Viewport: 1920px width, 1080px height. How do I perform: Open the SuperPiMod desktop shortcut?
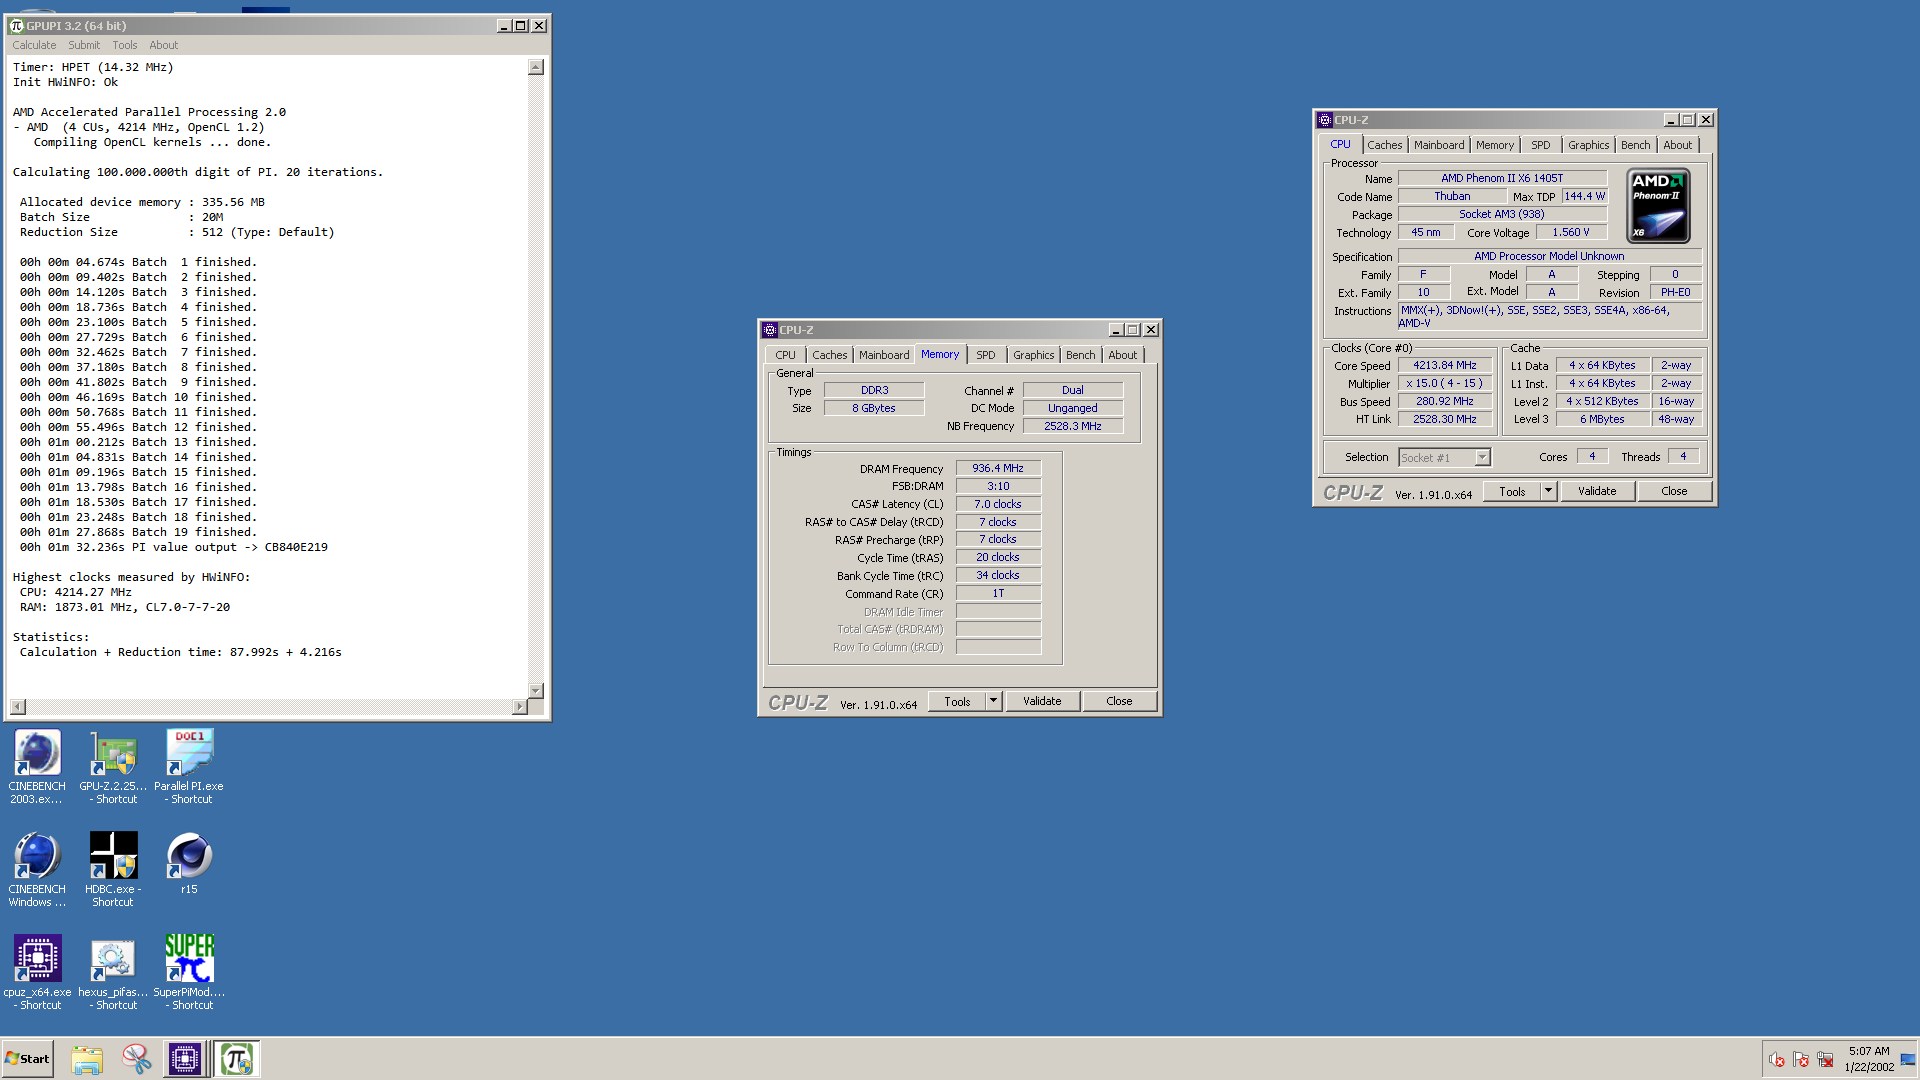[x=189, y=973]
